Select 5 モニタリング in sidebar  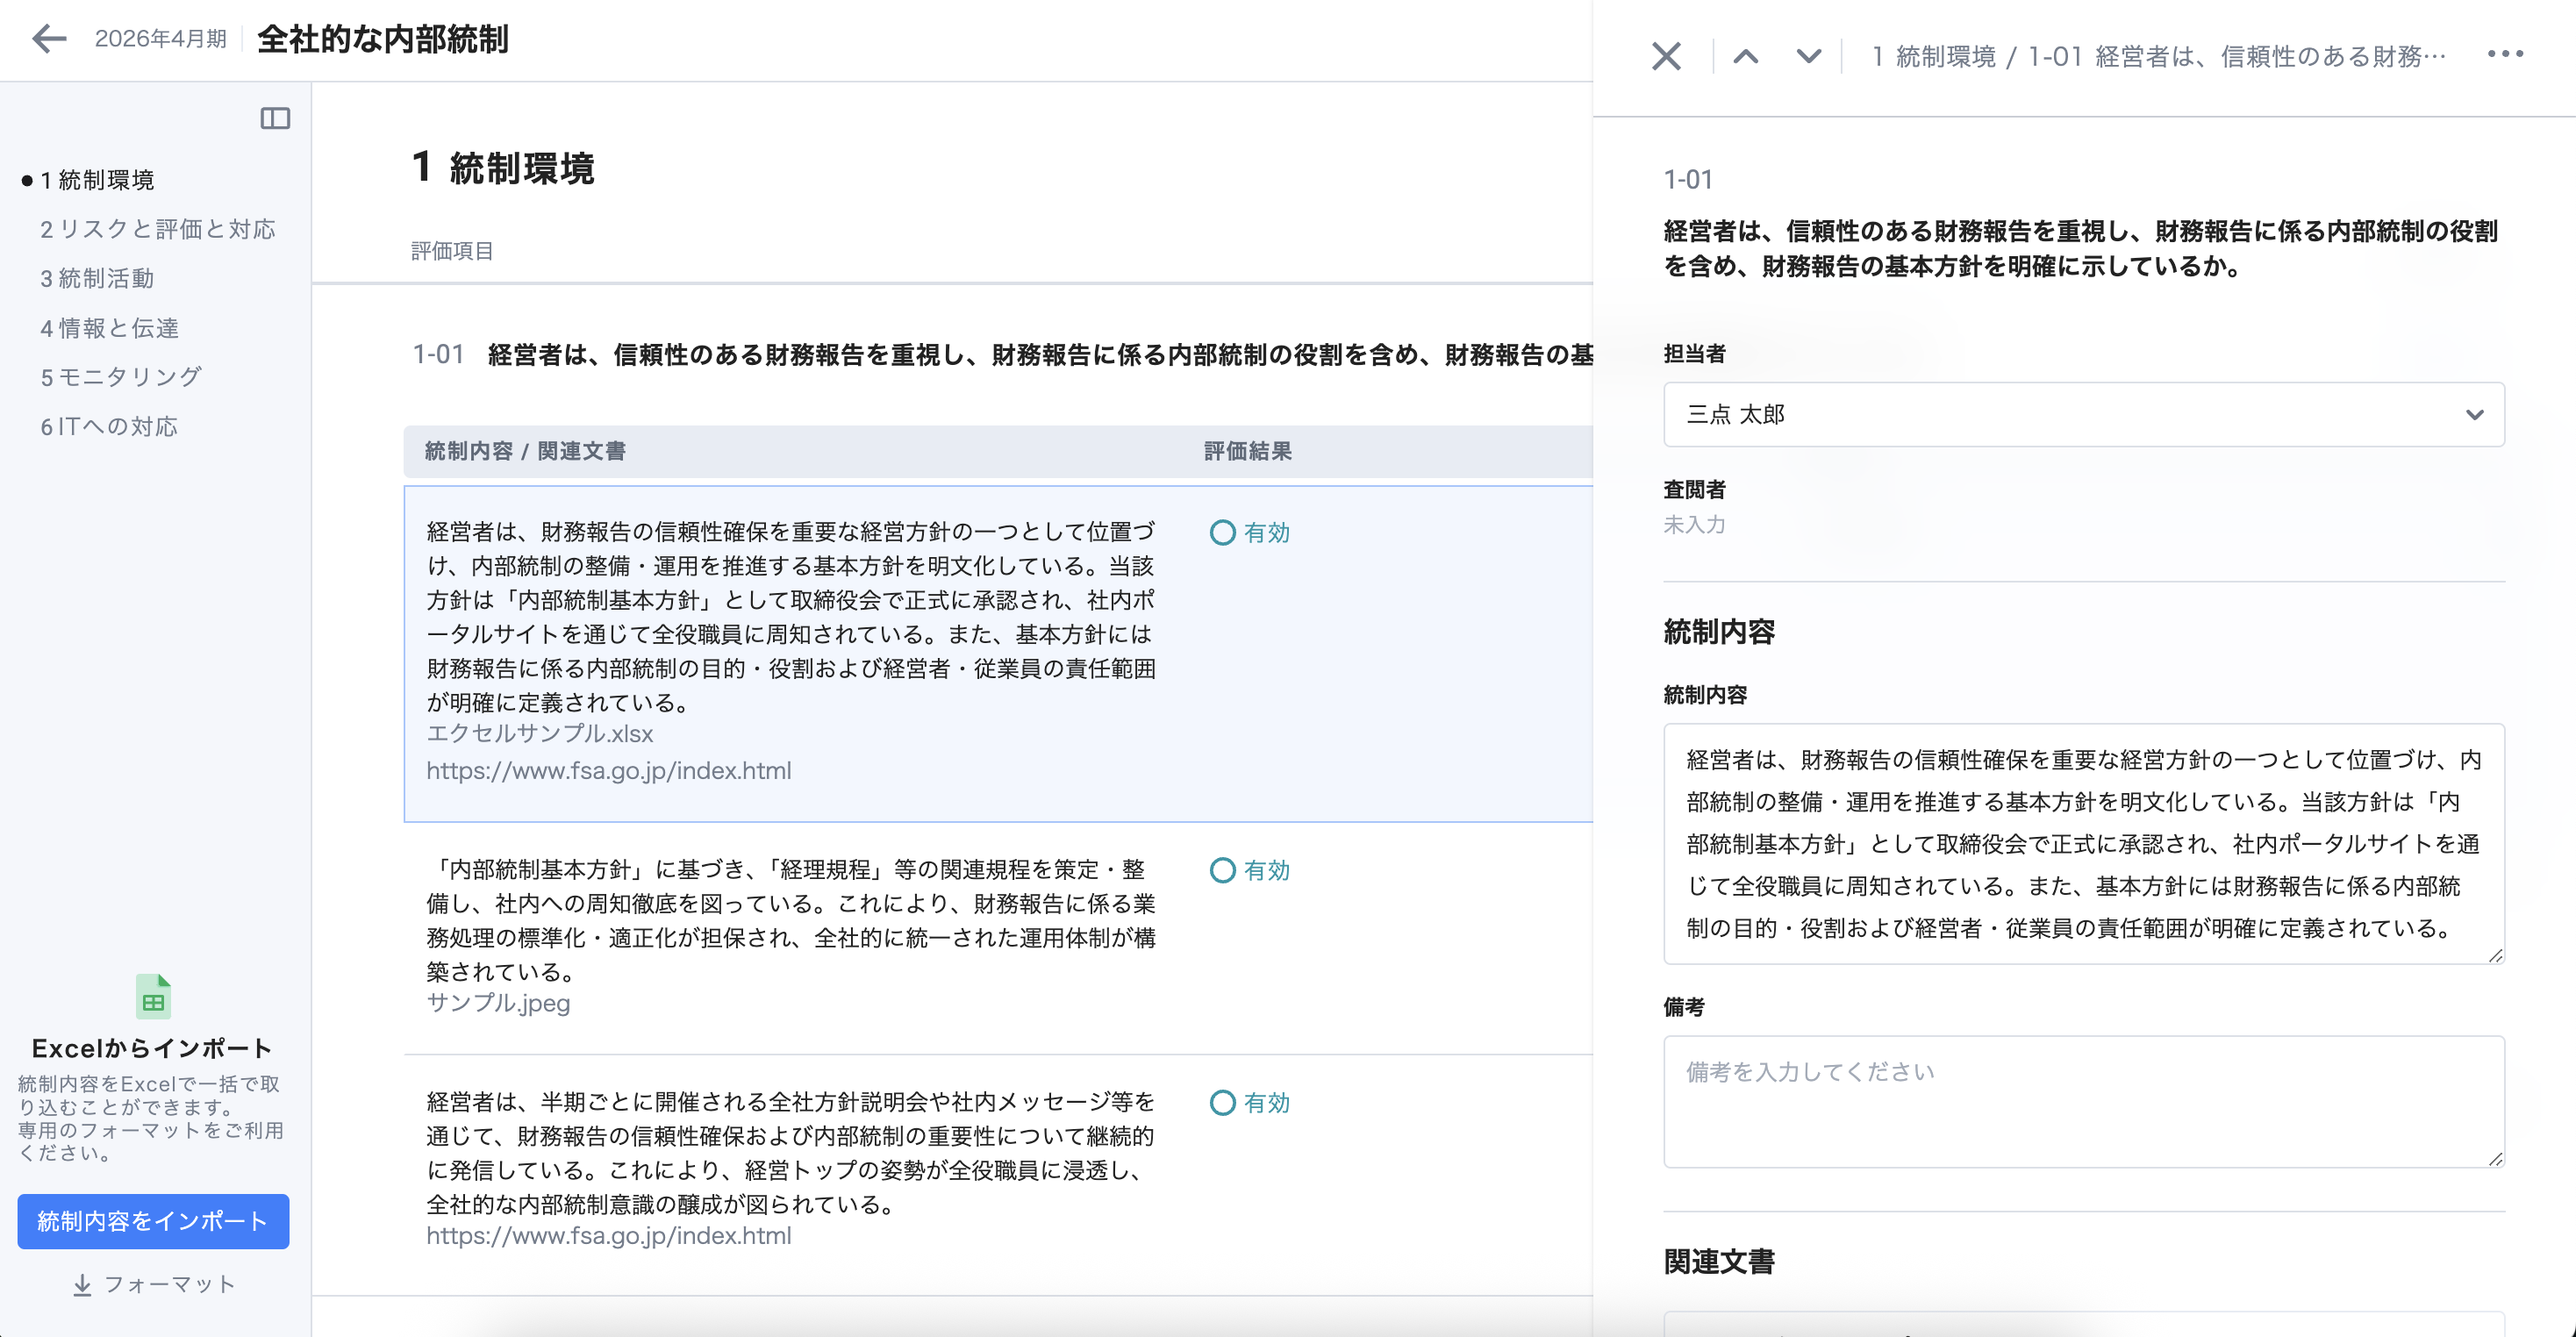121,377
